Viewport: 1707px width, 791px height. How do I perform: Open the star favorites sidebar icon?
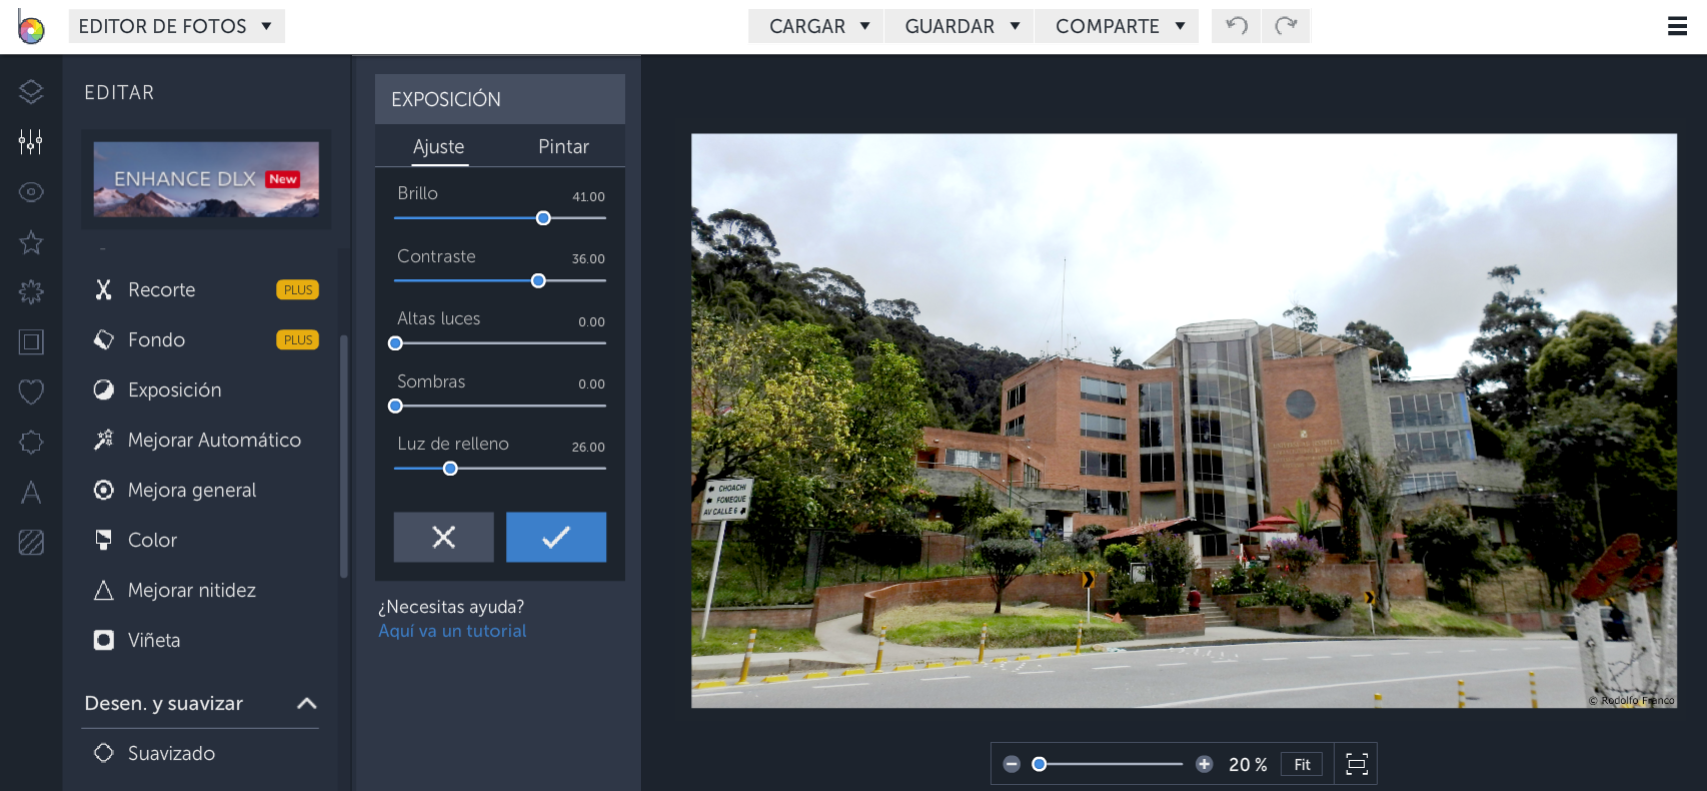[31, 242]
